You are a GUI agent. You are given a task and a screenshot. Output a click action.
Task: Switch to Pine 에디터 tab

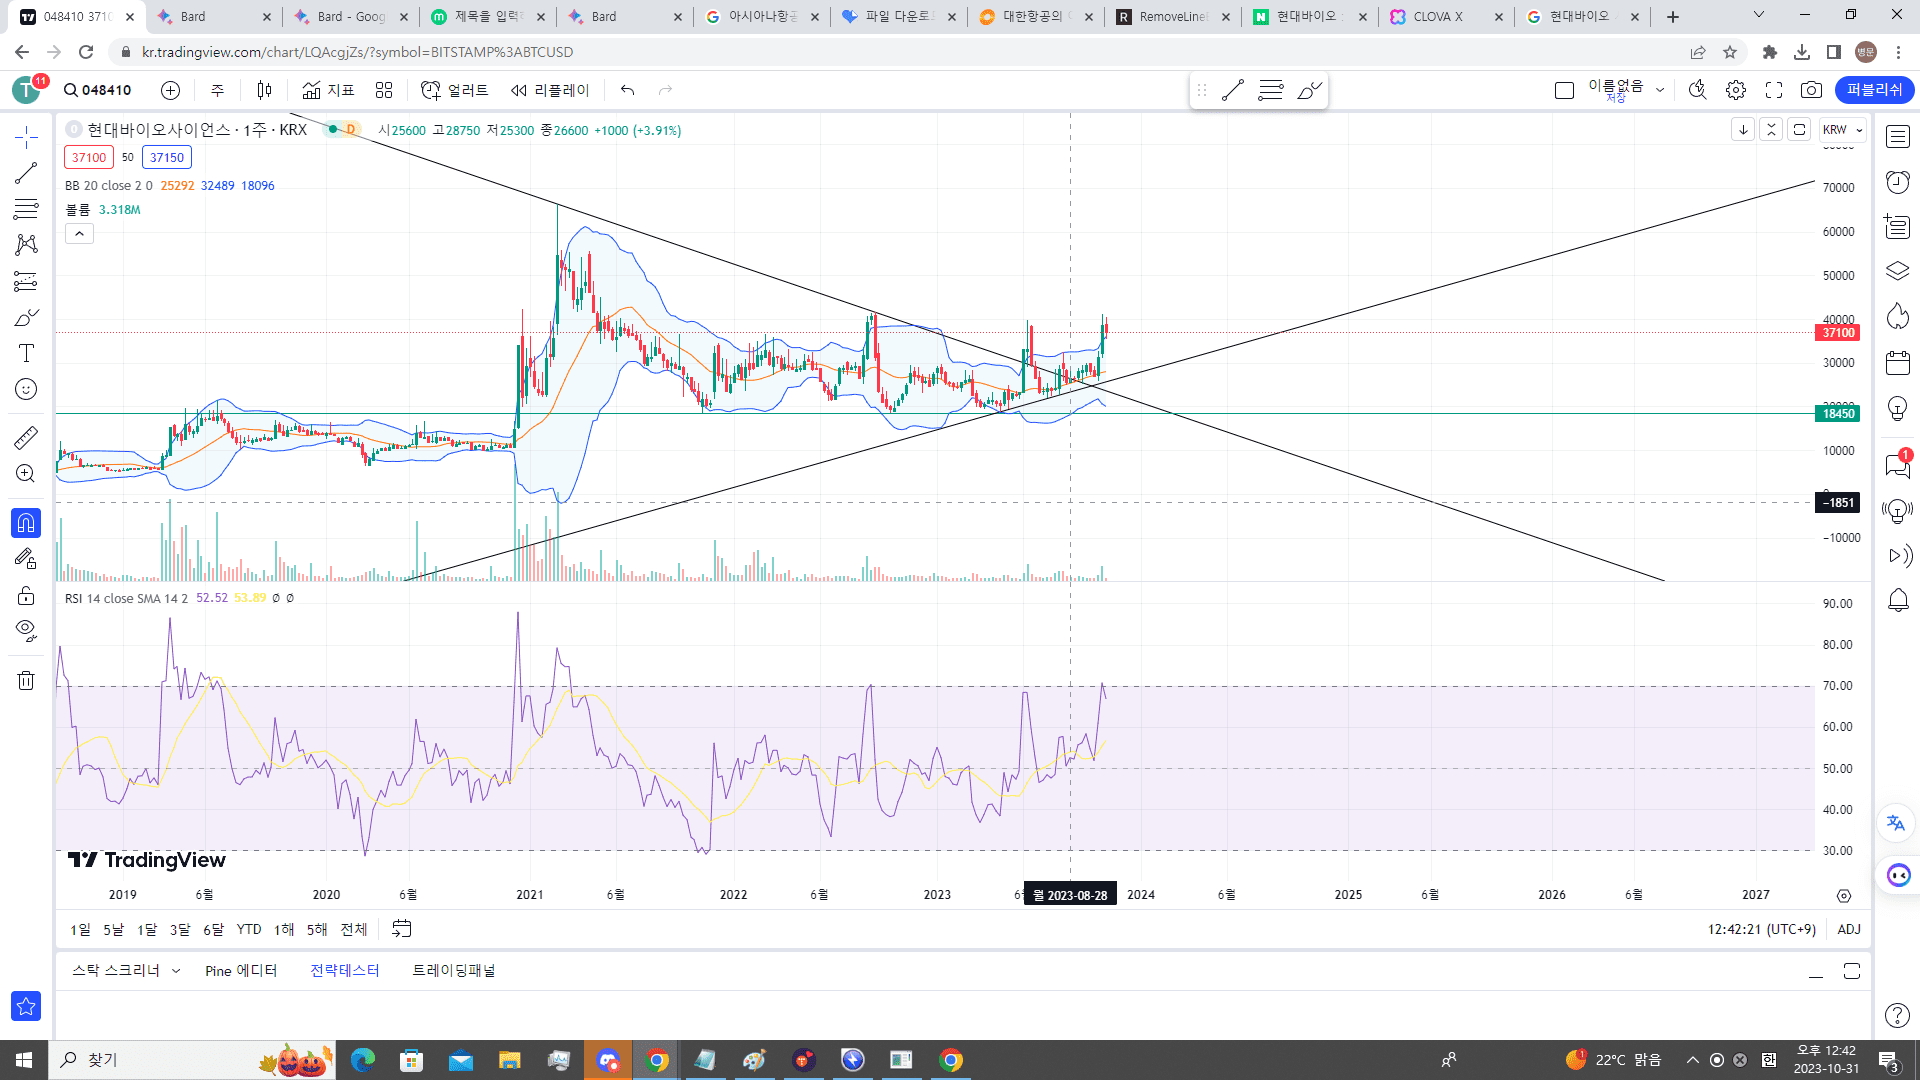241,971
